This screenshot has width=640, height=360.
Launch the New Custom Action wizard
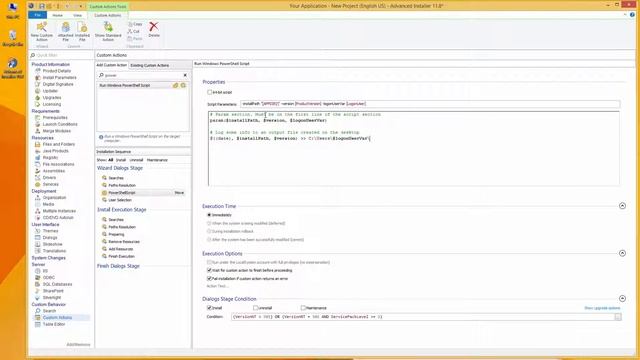42,32
